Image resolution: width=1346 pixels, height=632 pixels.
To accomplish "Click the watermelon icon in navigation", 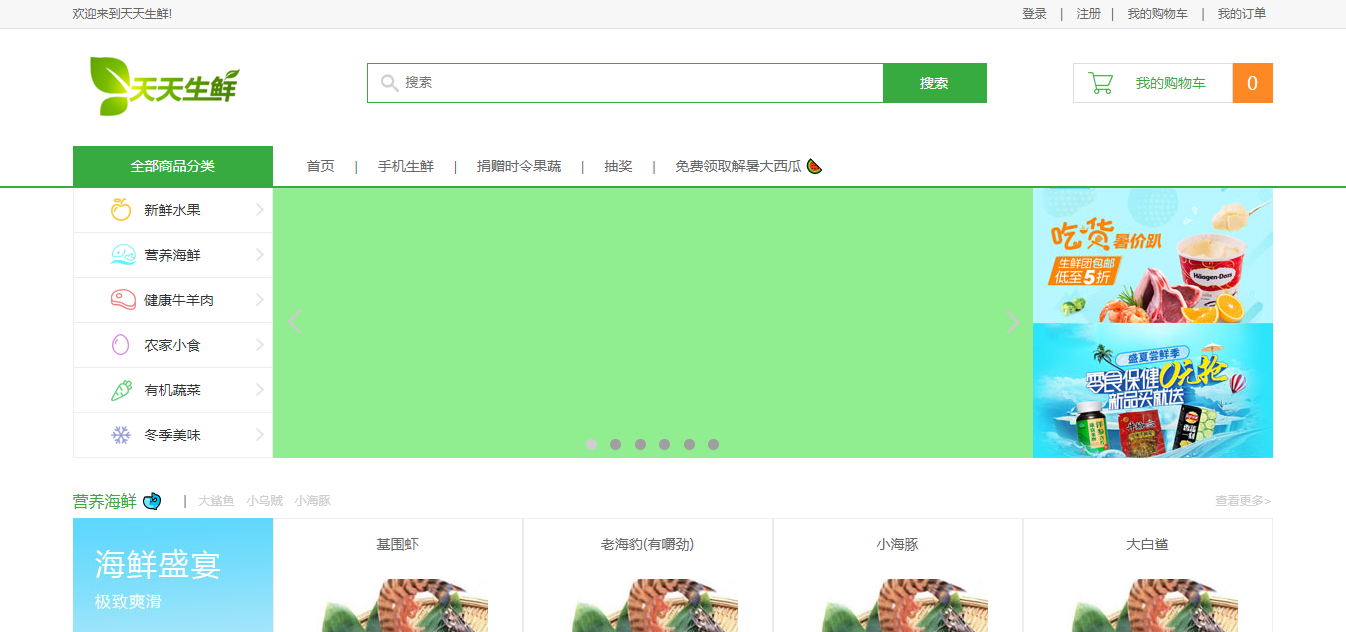I will 814,166.
